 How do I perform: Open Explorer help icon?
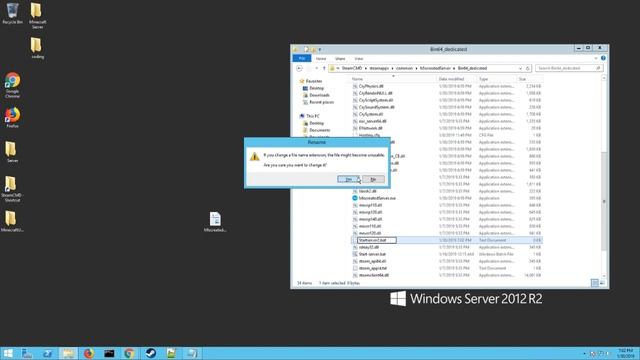click(x=603, y=58)
